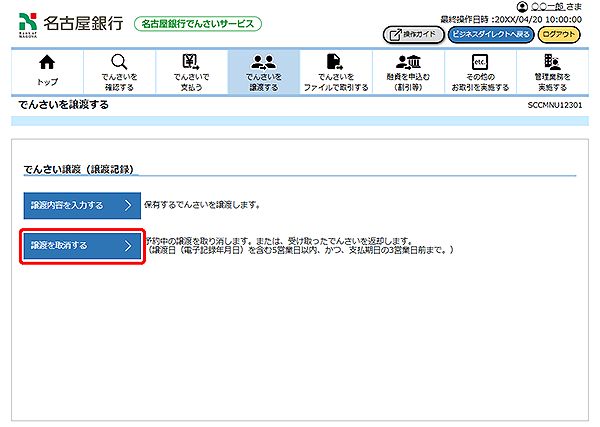Open the 操作ガイド button

pyautogui.click(x=412, y=33)
